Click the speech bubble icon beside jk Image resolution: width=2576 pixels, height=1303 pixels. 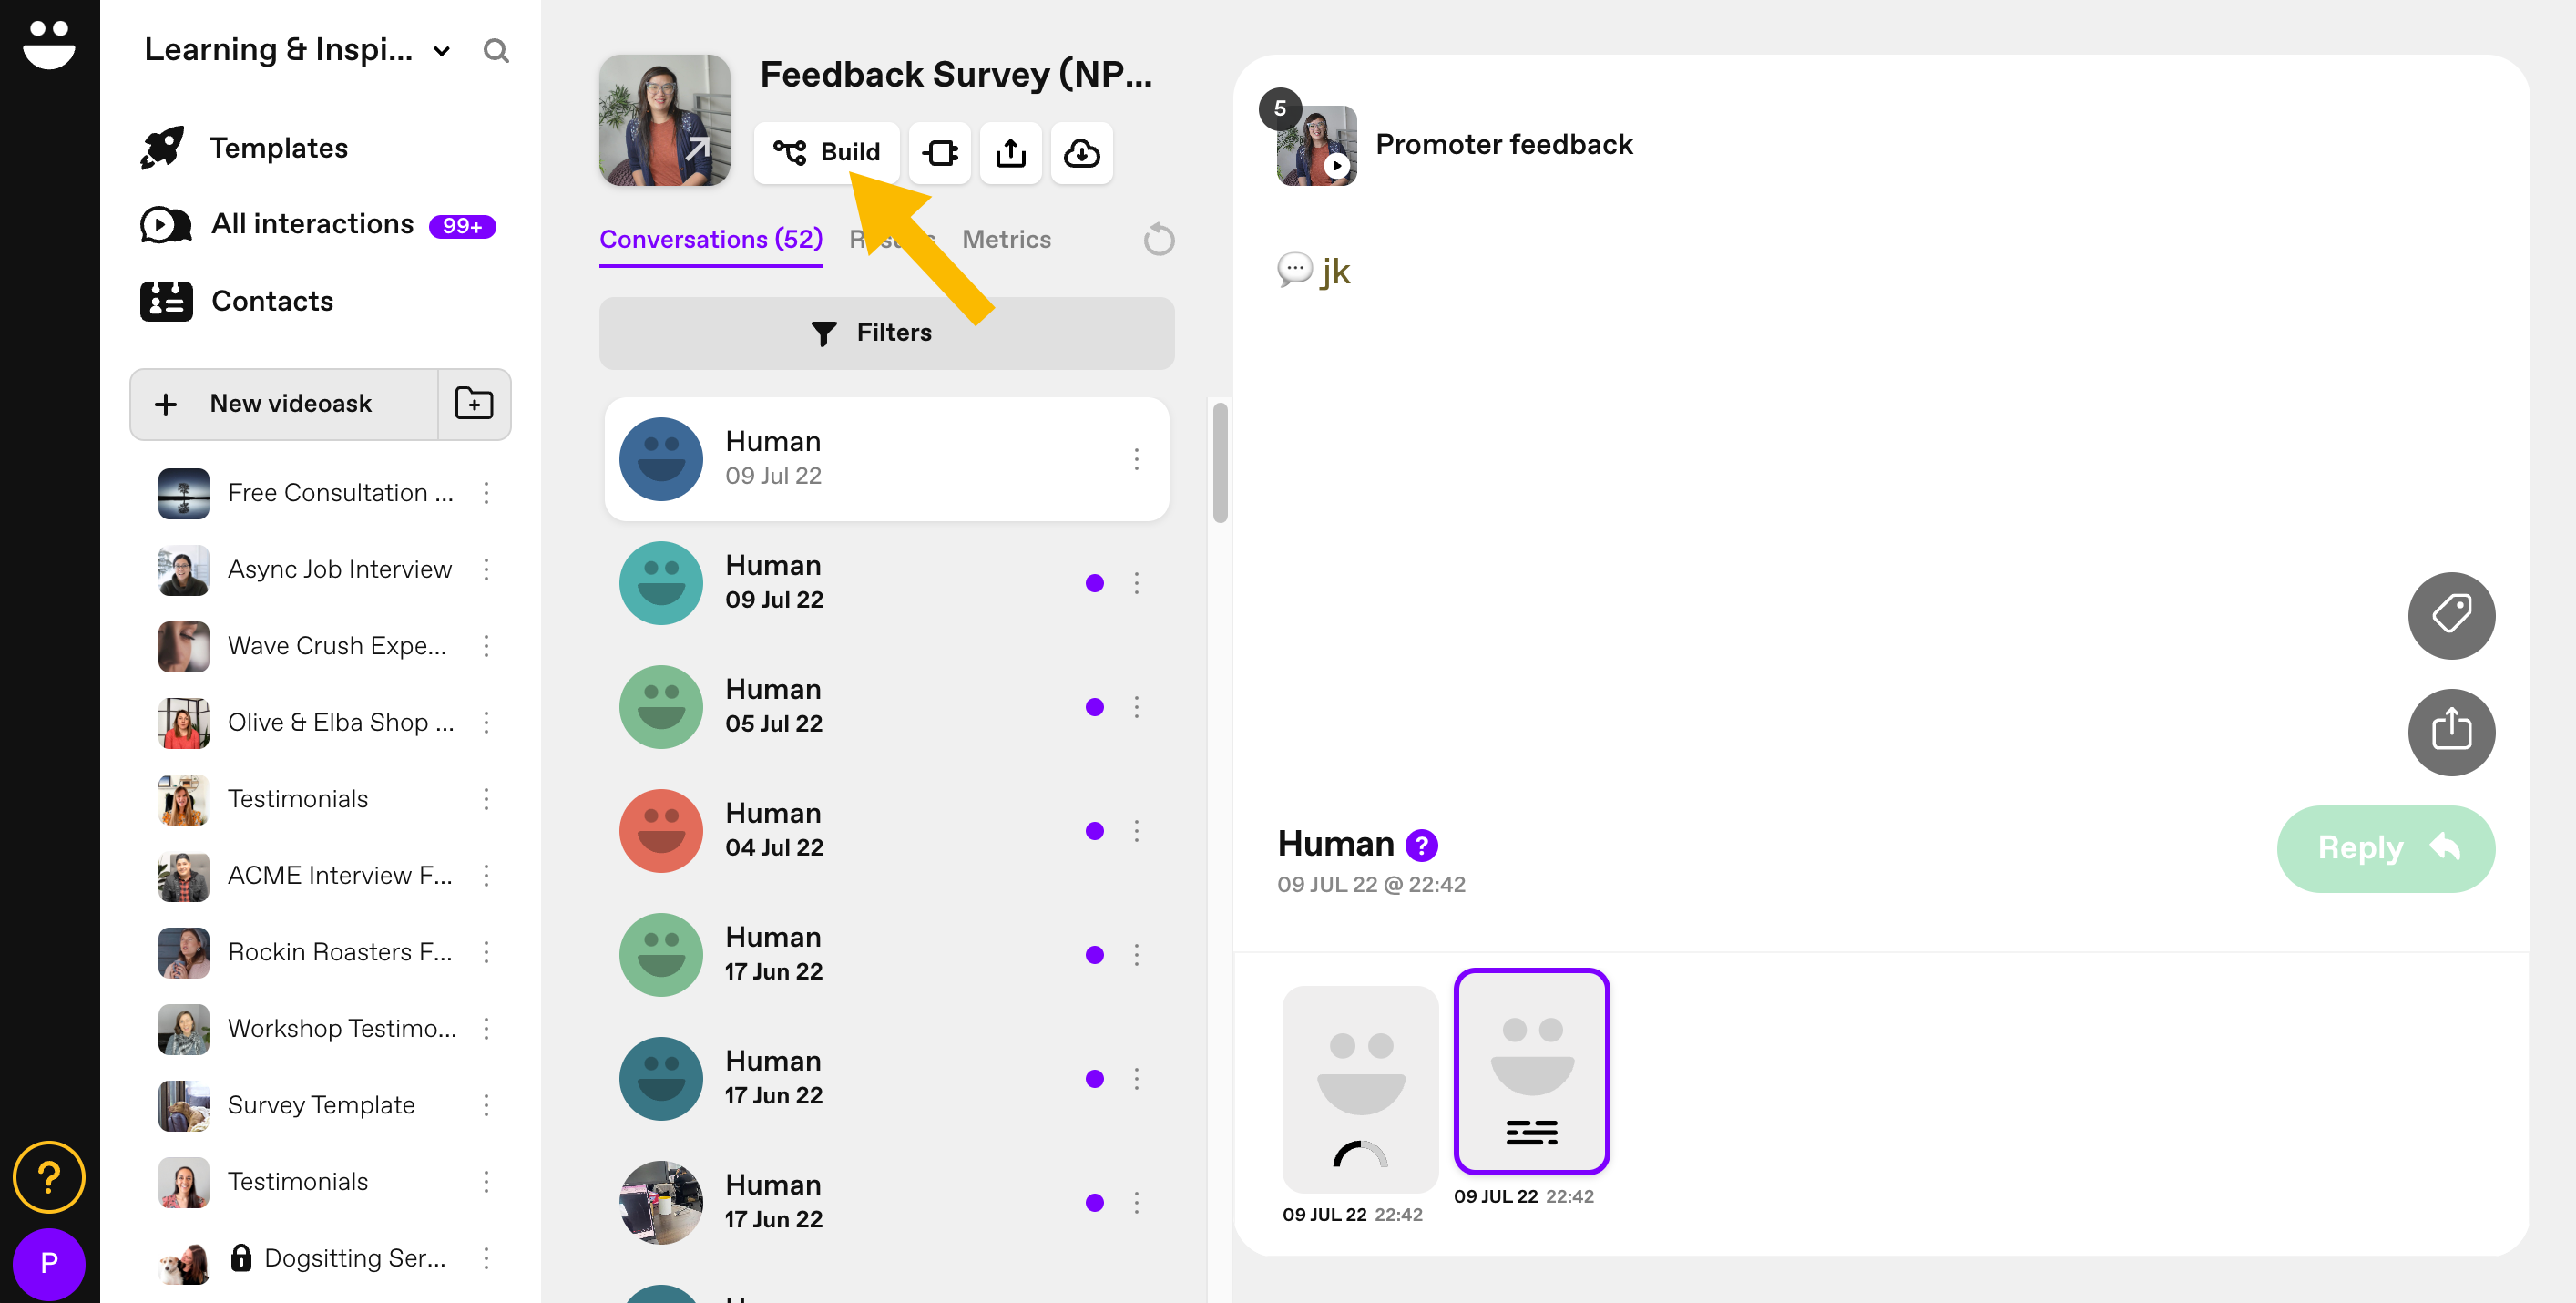[x=1294, y=270]
